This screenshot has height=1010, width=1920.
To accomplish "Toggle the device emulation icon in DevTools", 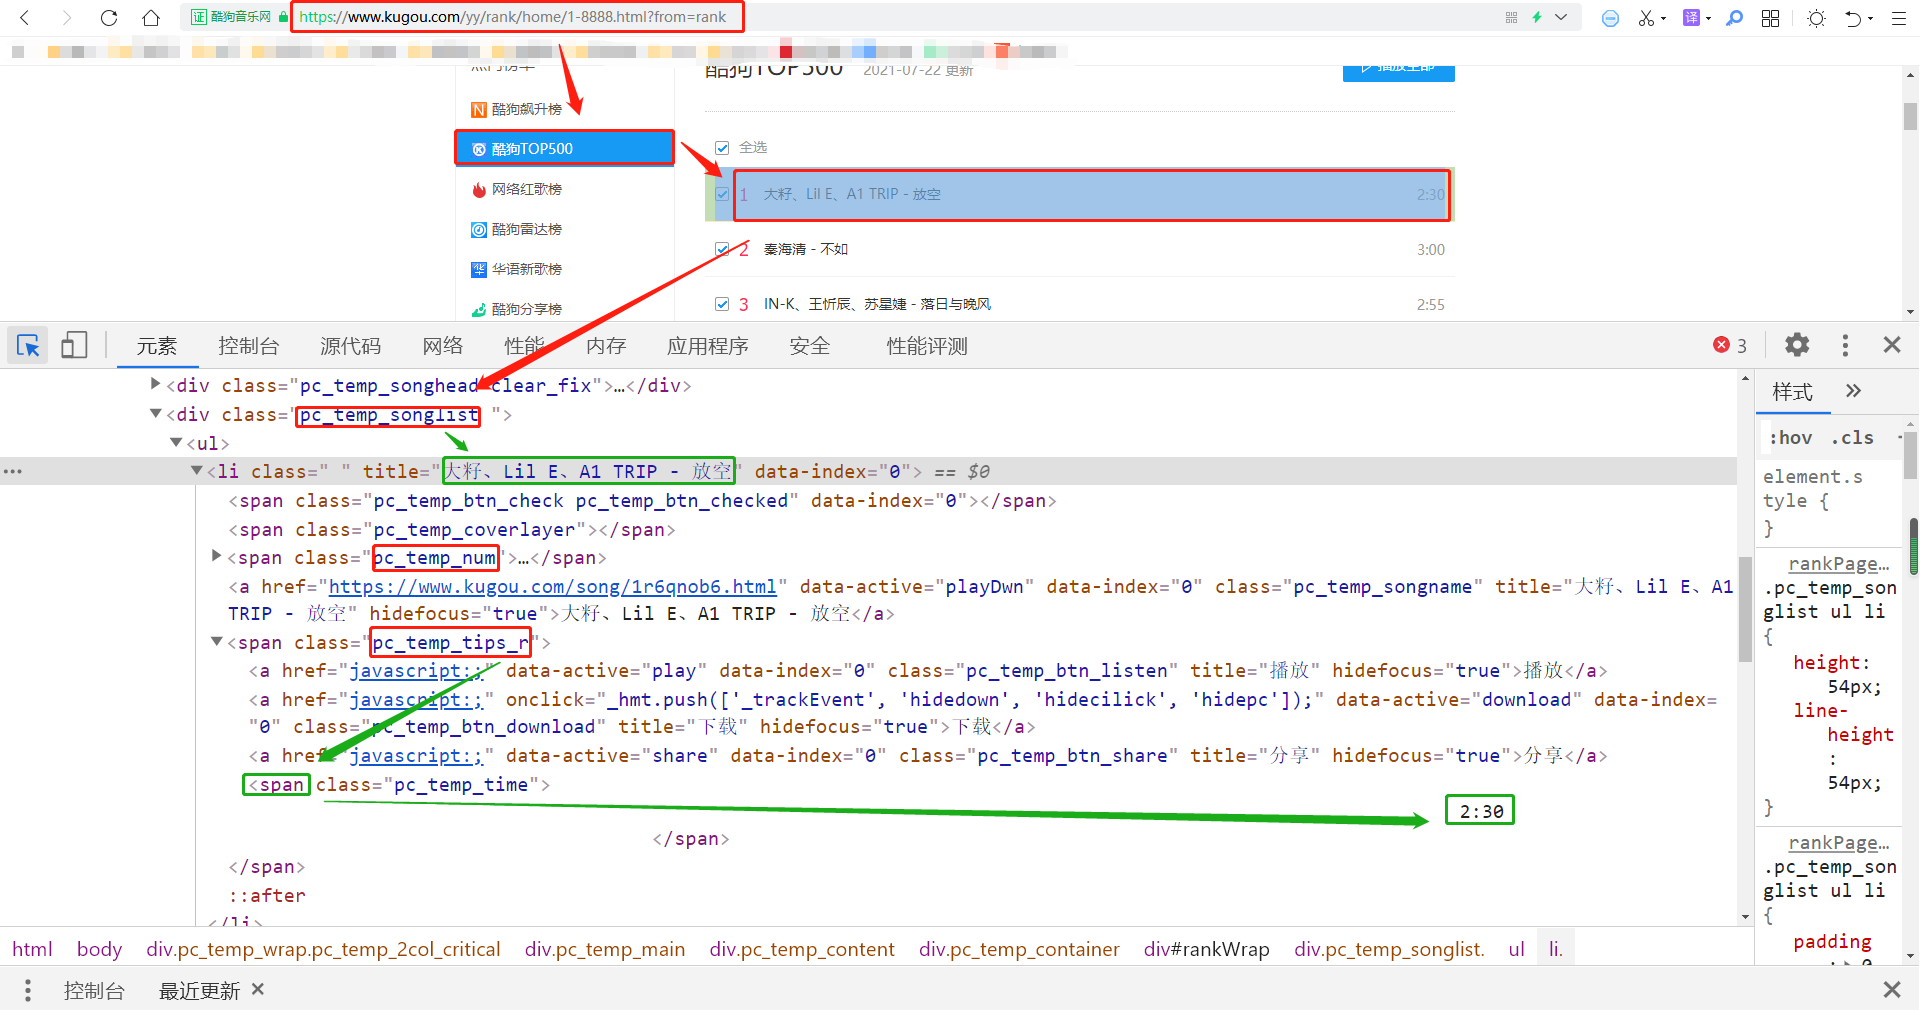I will (x=73, y=345).
